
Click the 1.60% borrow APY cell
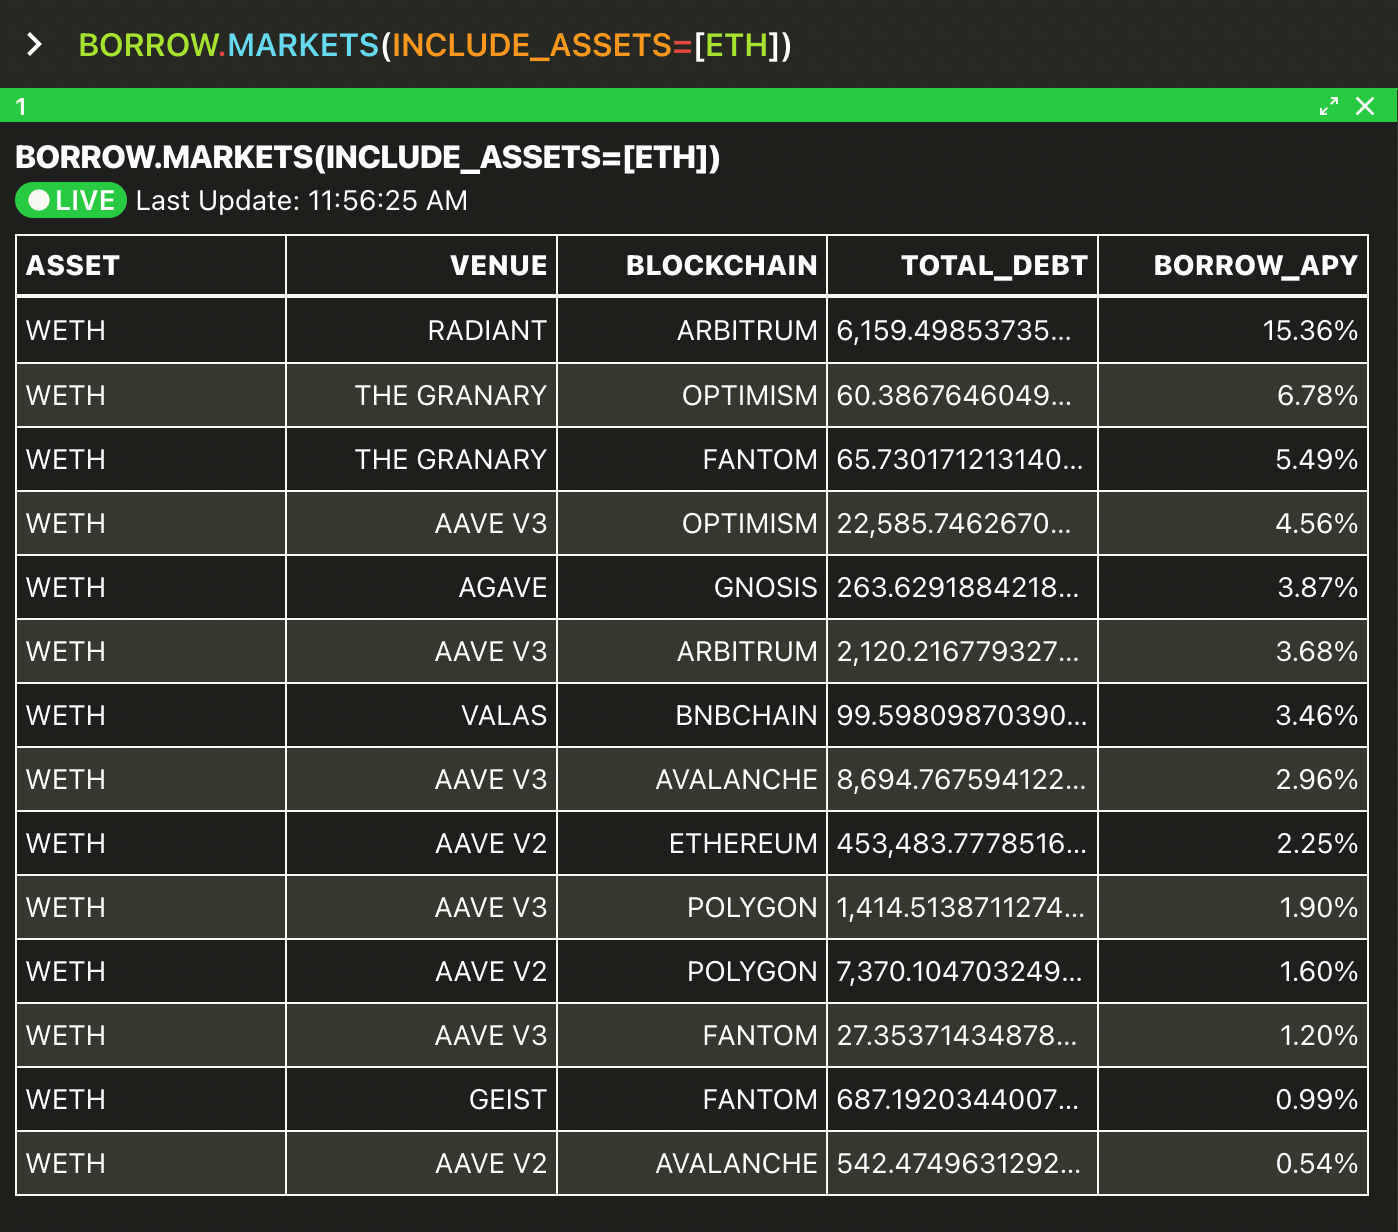coord(1233,971)
